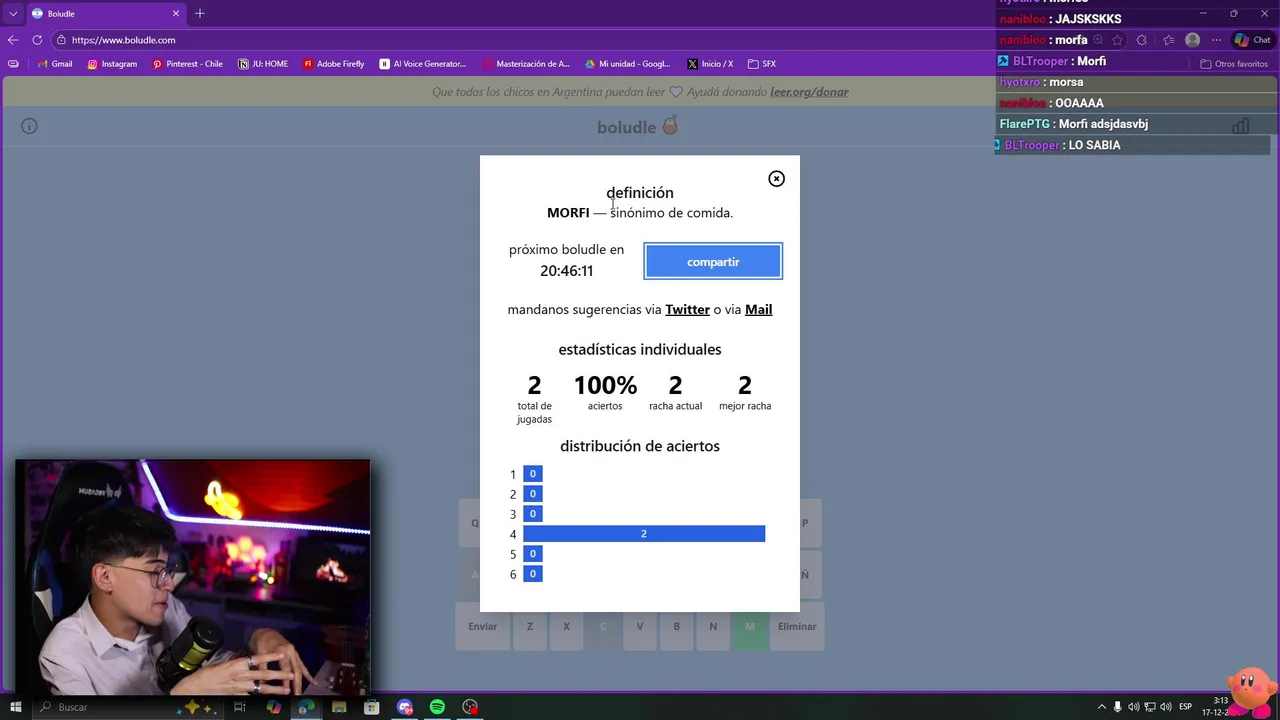Click the microphone tray icon

1118,707
